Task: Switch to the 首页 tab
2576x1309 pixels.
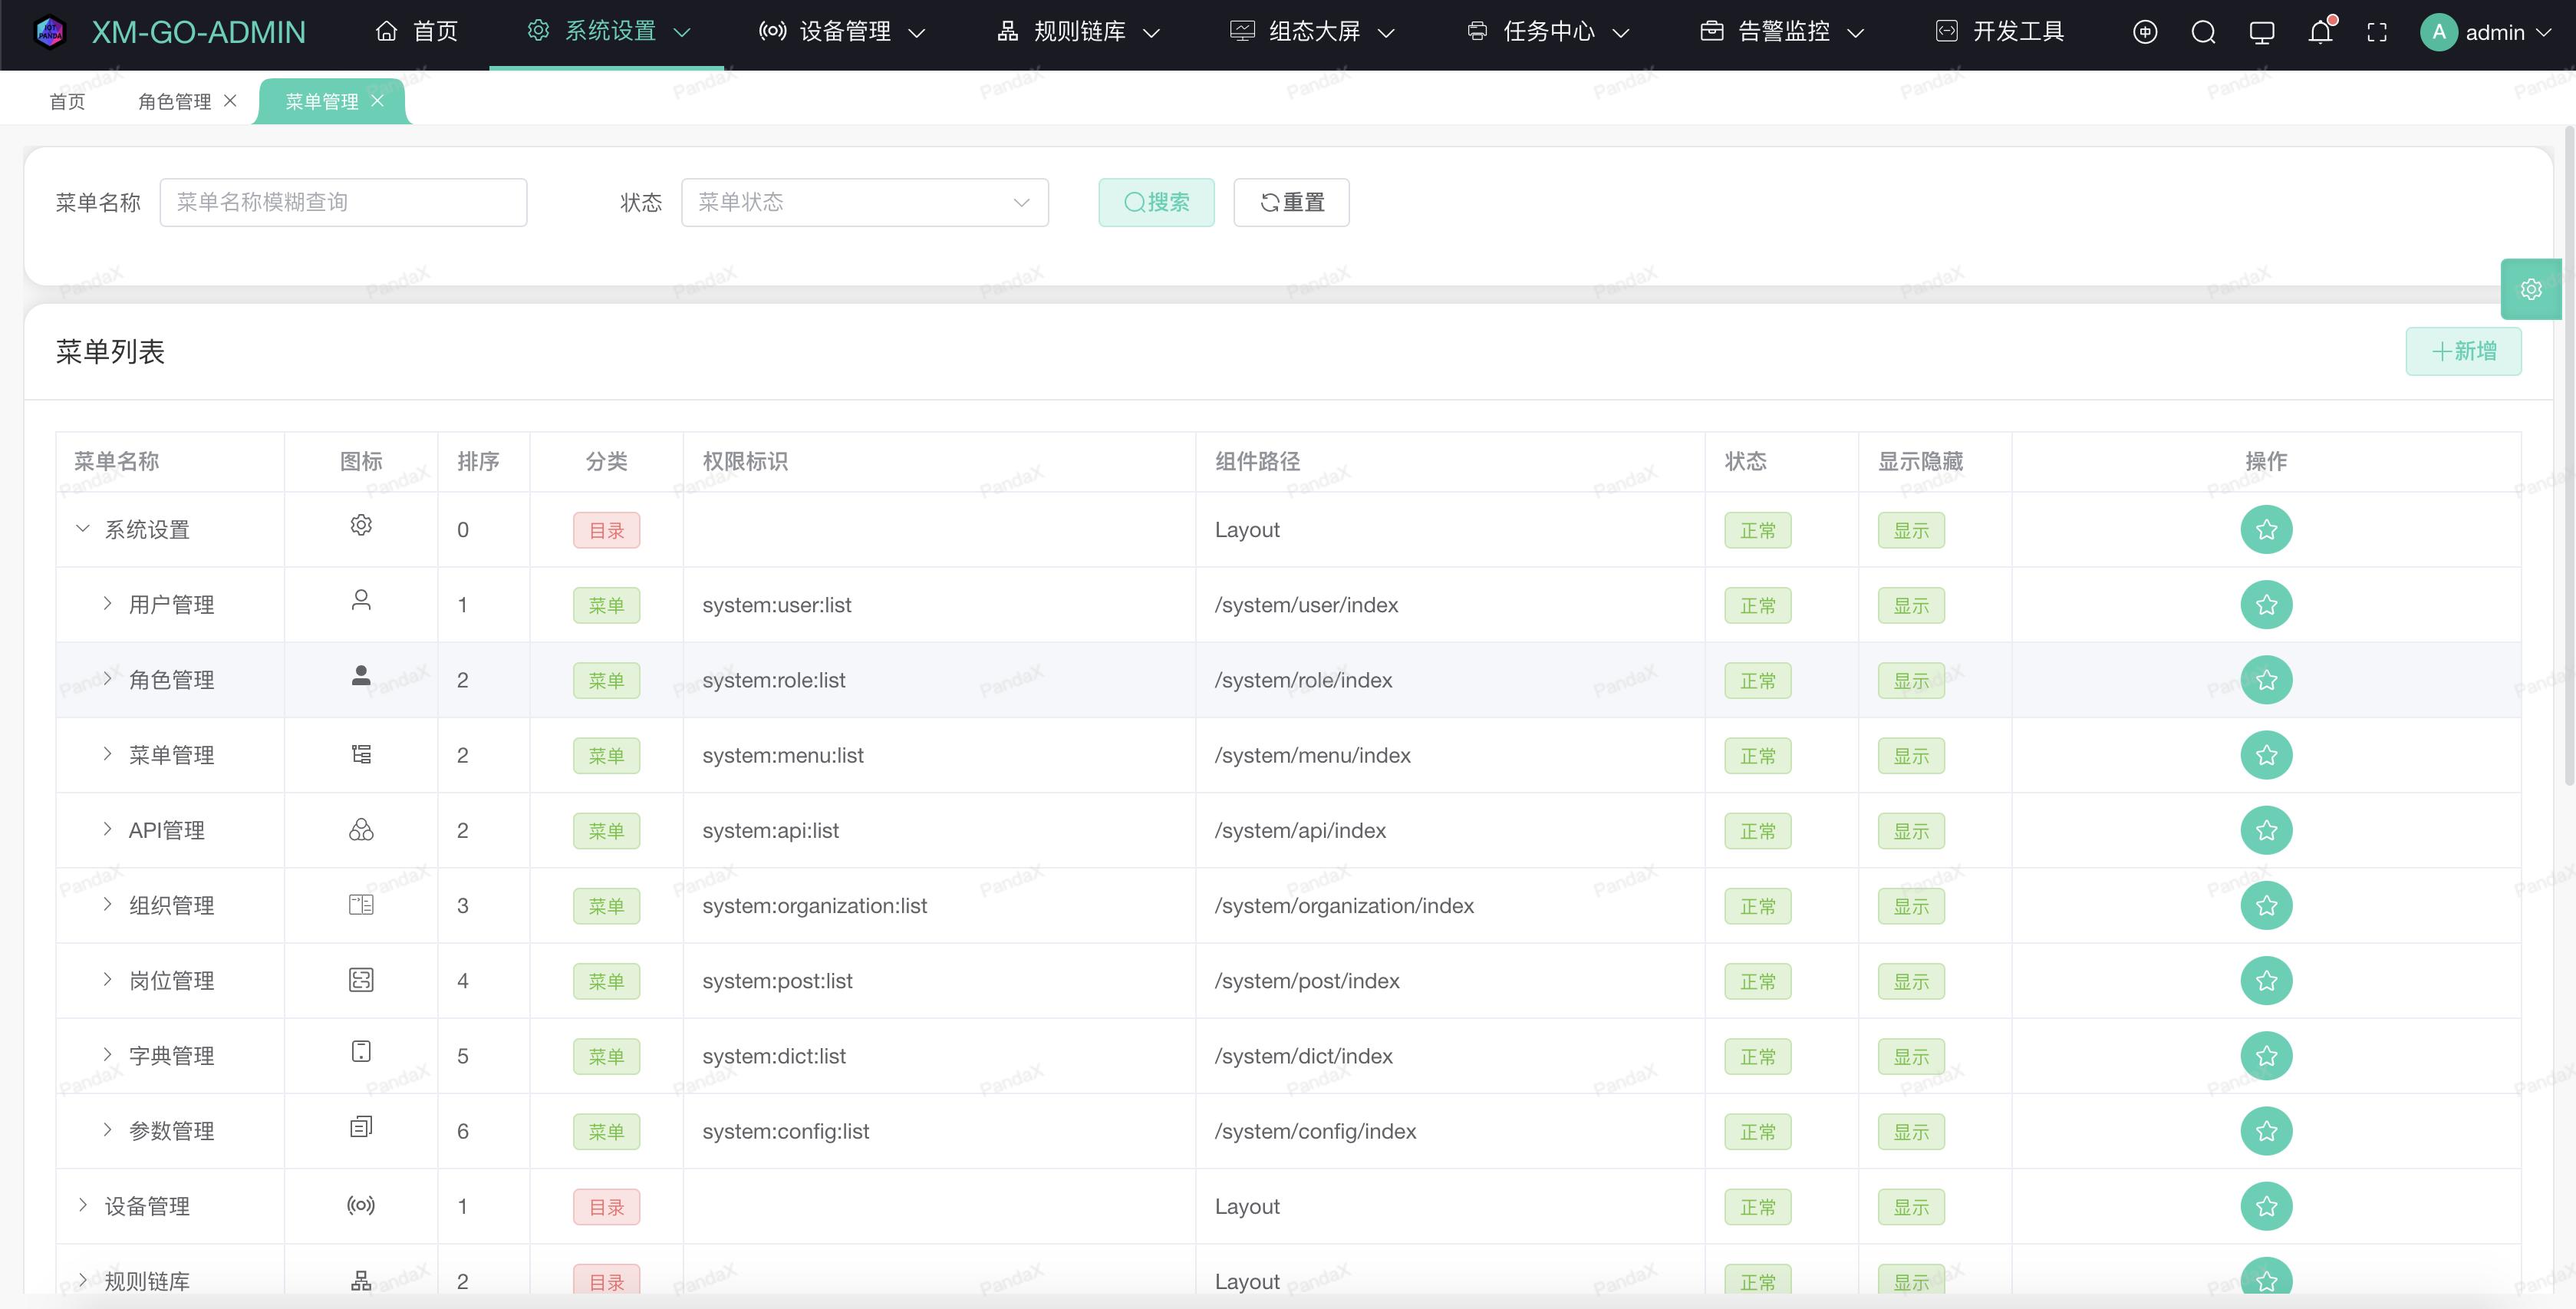Action: [67, 101]
